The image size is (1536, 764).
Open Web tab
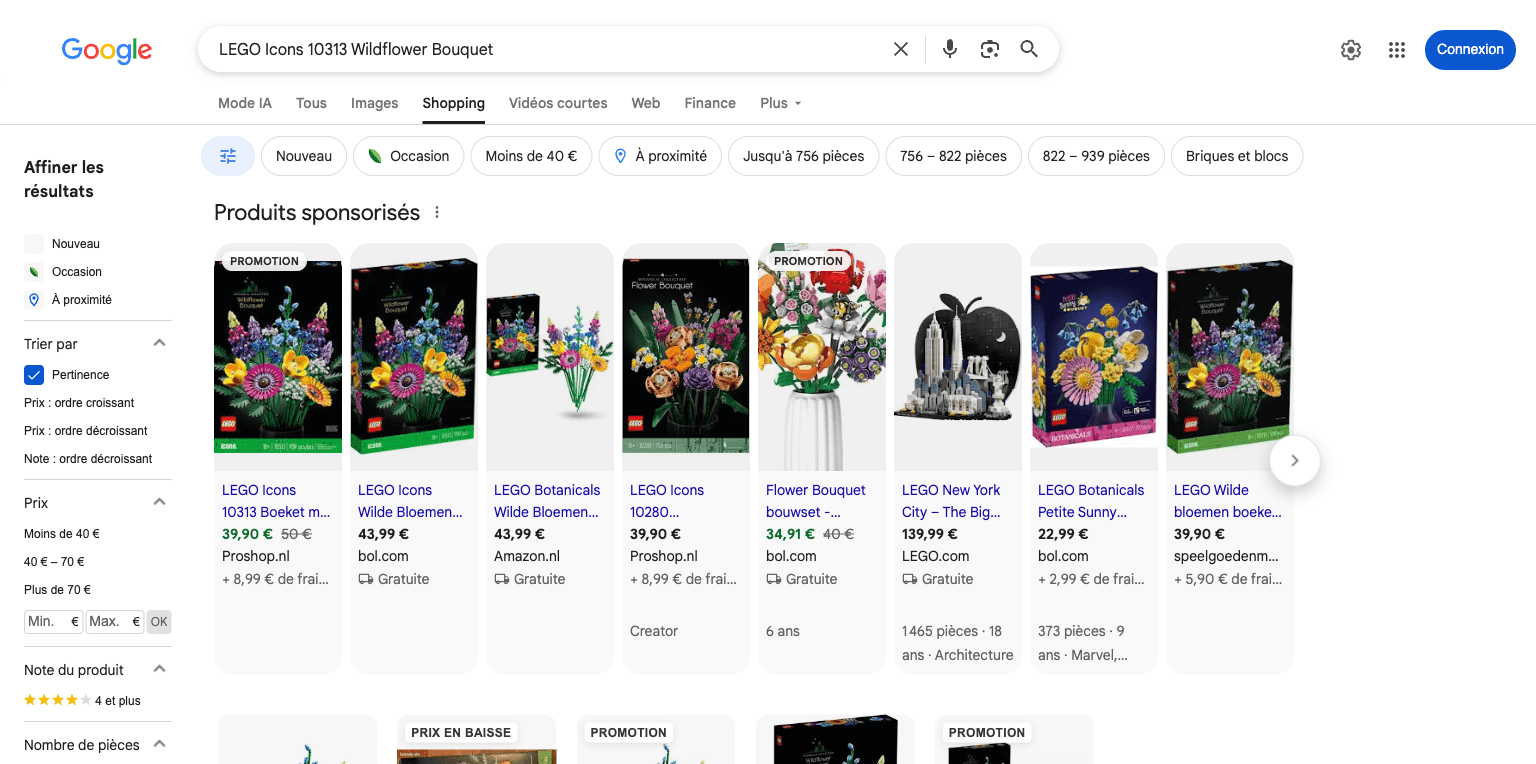646,103
